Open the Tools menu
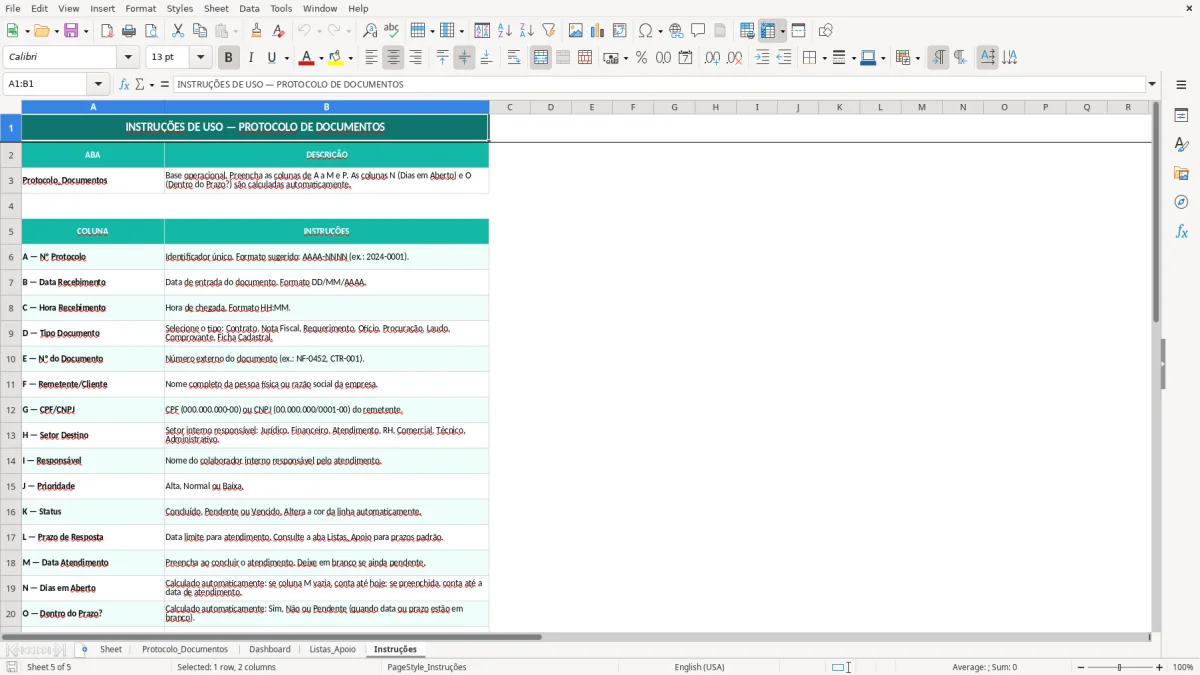 pos(281,8)
